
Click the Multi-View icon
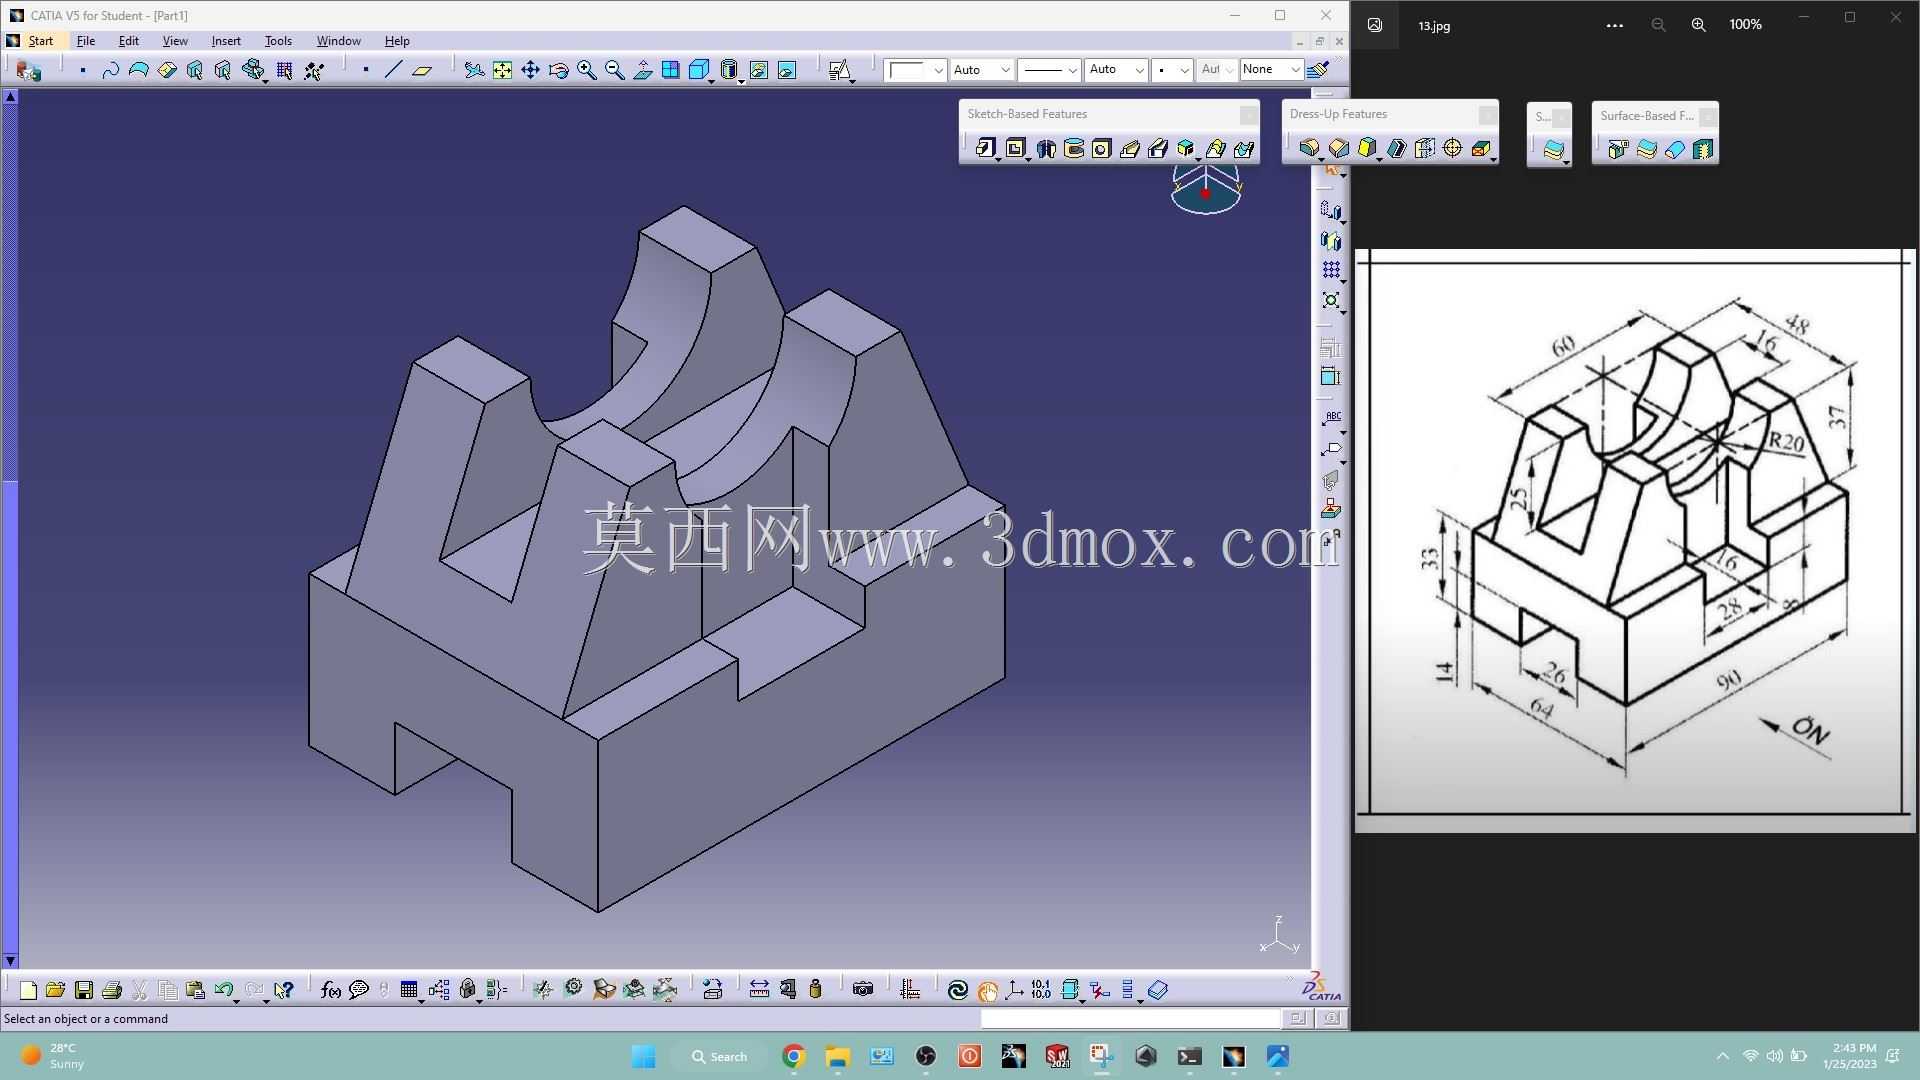click(671, 70)
